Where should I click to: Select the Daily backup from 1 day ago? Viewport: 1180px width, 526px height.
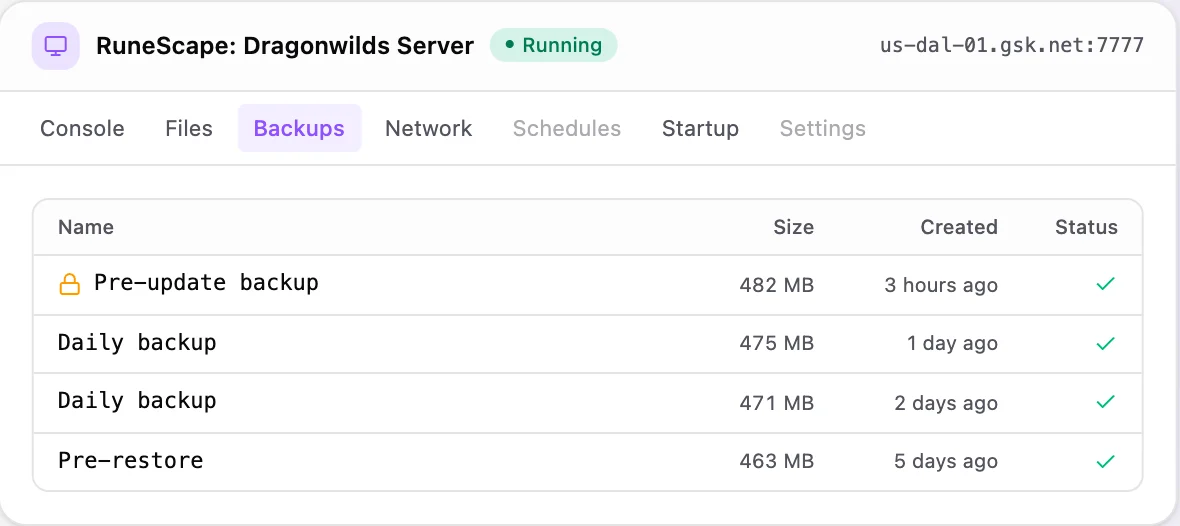137,343
